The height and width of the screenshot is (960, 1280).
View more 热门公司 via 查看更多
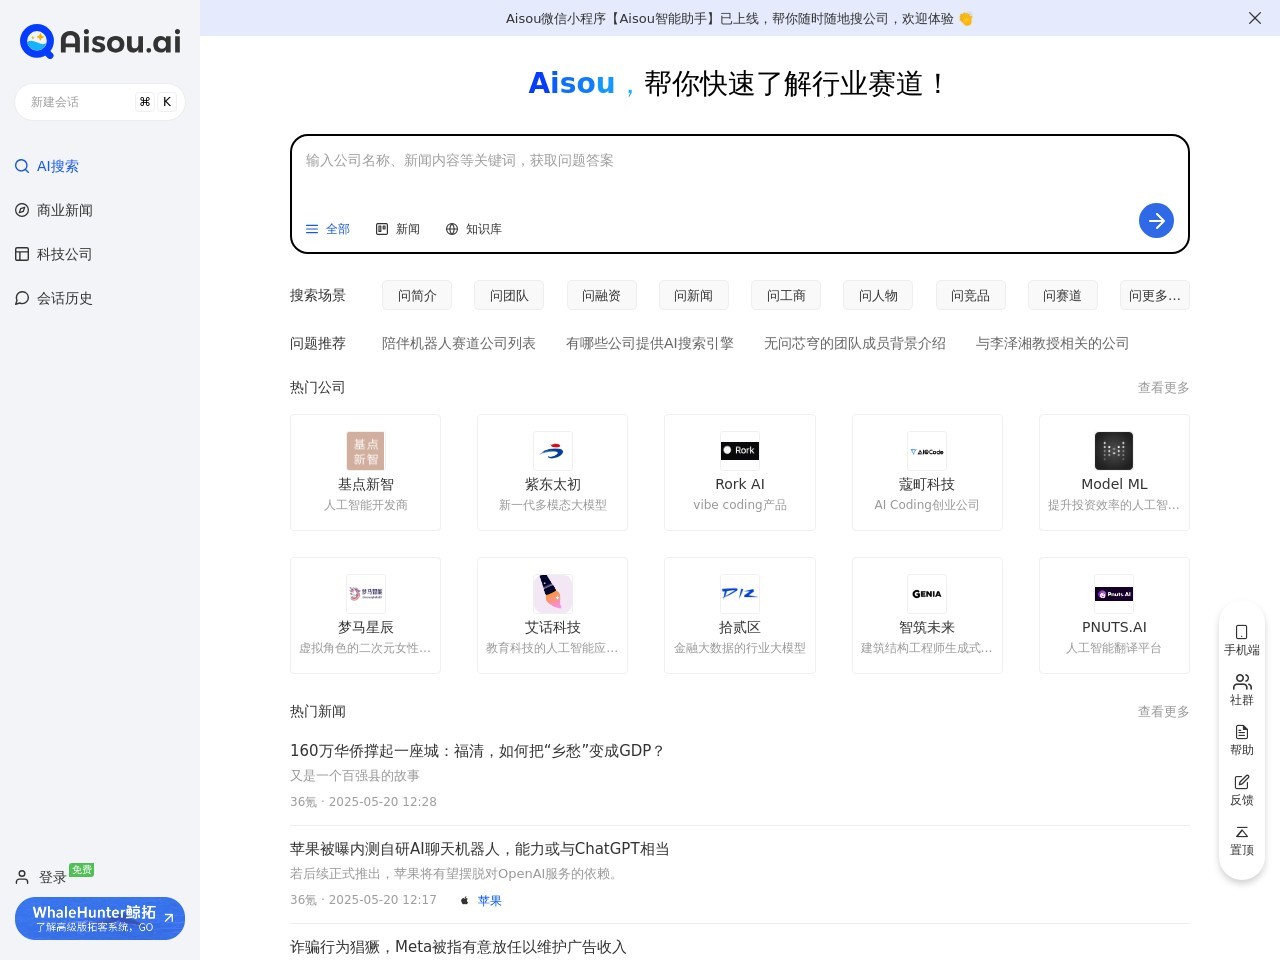click(1163, 387)
